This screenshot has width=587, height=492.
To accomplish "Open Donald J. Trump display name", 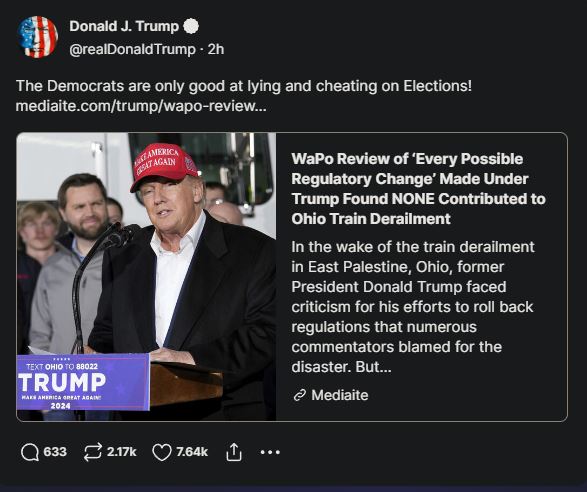I will click(x=124, y=26).
